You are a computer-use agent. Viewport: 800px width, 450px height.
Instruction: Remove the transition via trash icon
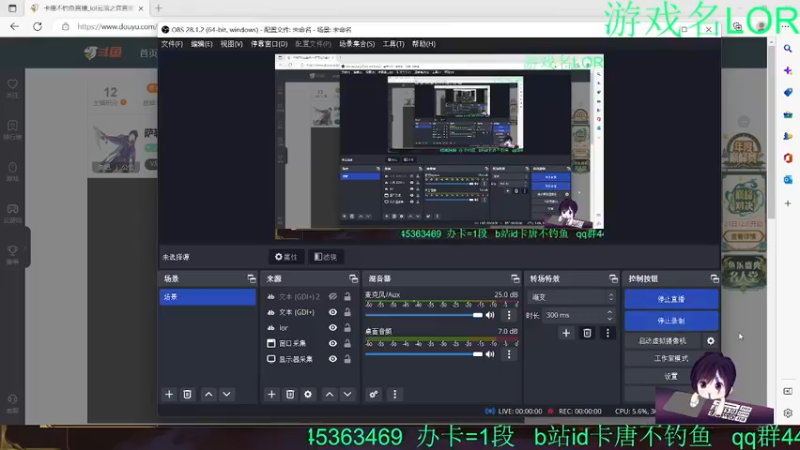(587, 333)
